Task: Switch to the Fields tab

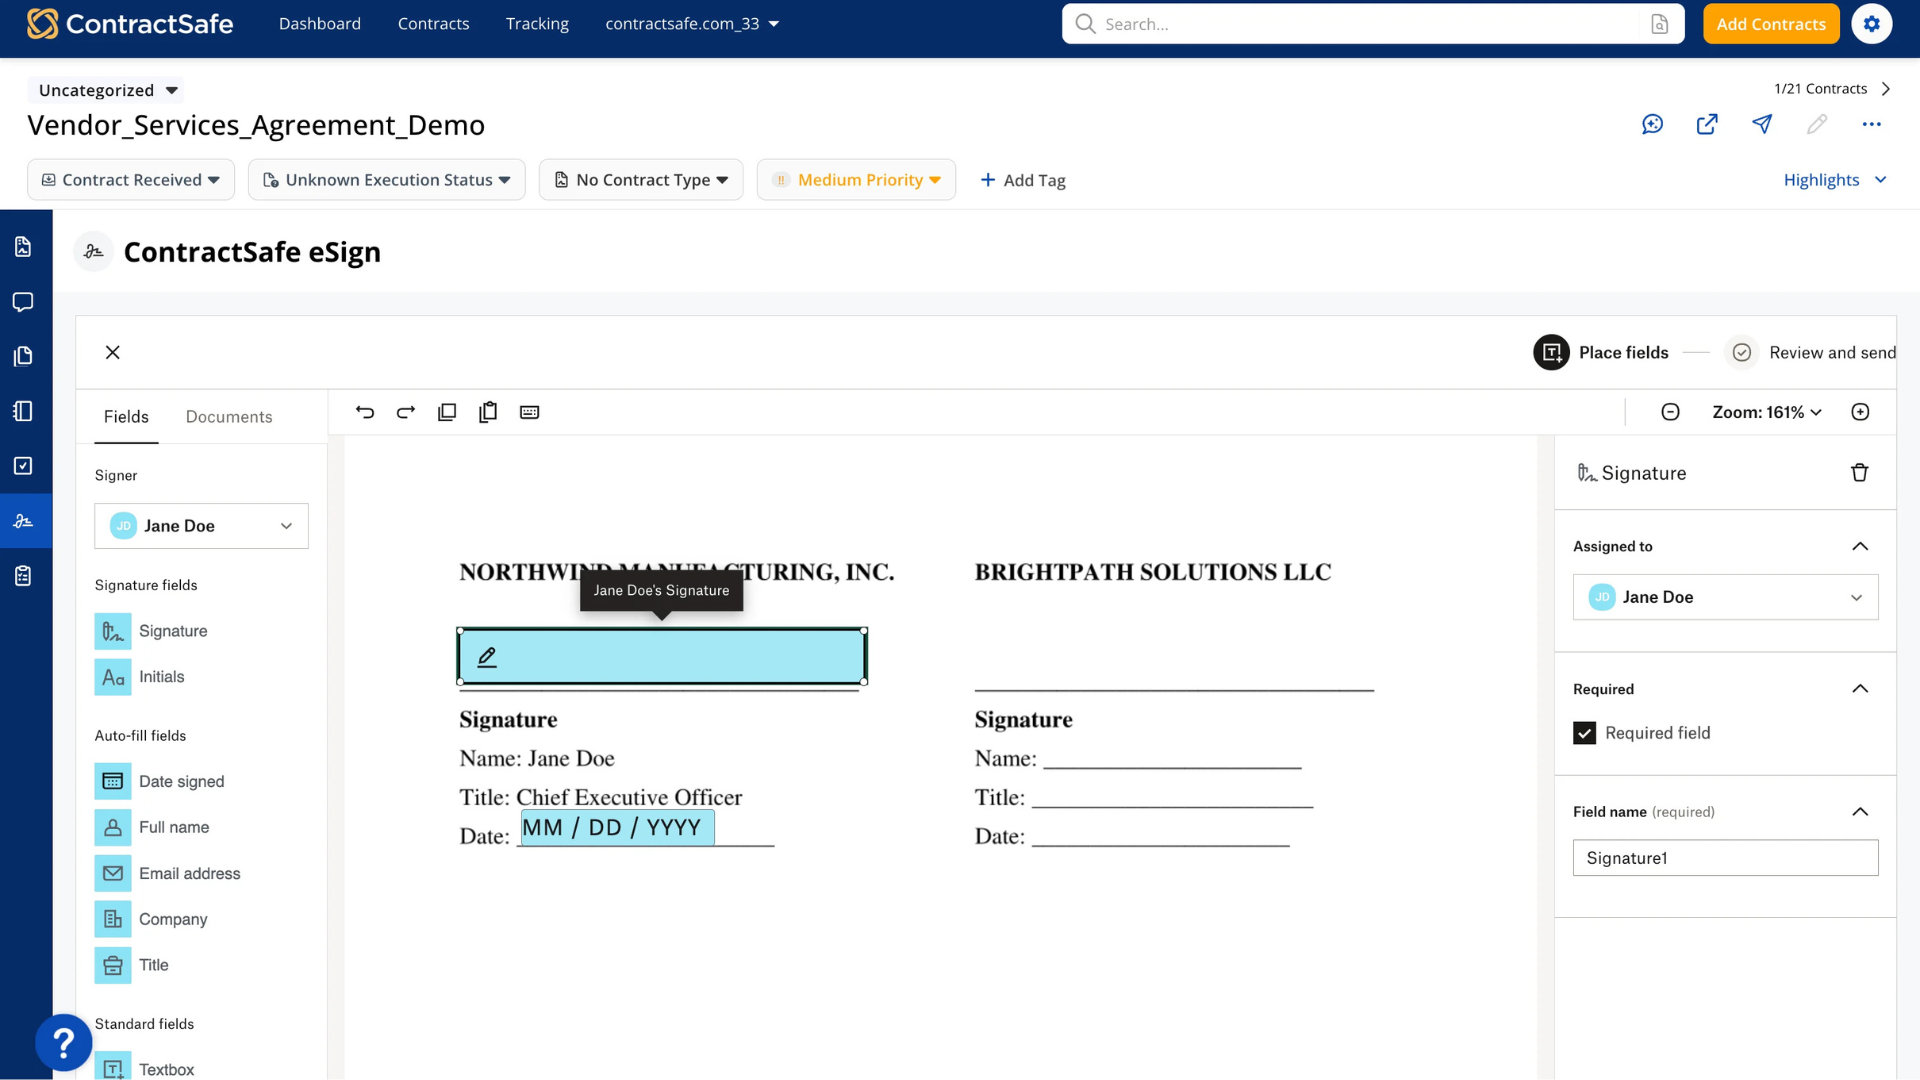Action: pyautogui.click(x=126, y=417)
